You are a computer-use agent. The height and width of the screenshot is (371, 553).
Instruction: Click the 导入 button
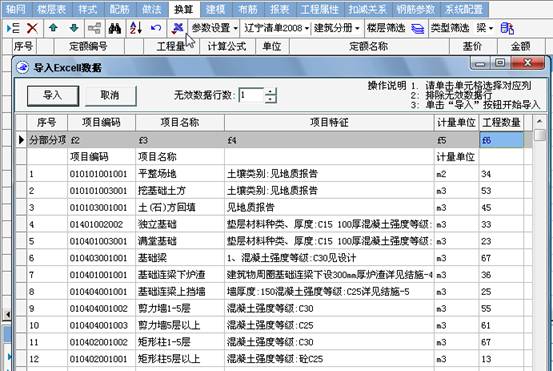click(x=53, y=96)
